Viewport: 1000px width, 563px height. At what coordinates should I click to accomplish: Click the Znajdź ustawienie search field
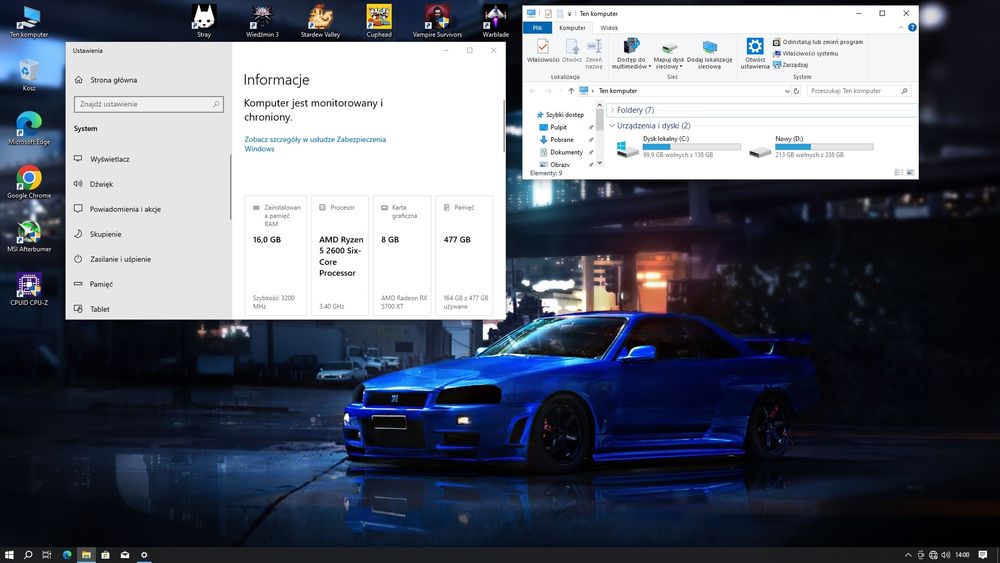pos(149,104)
